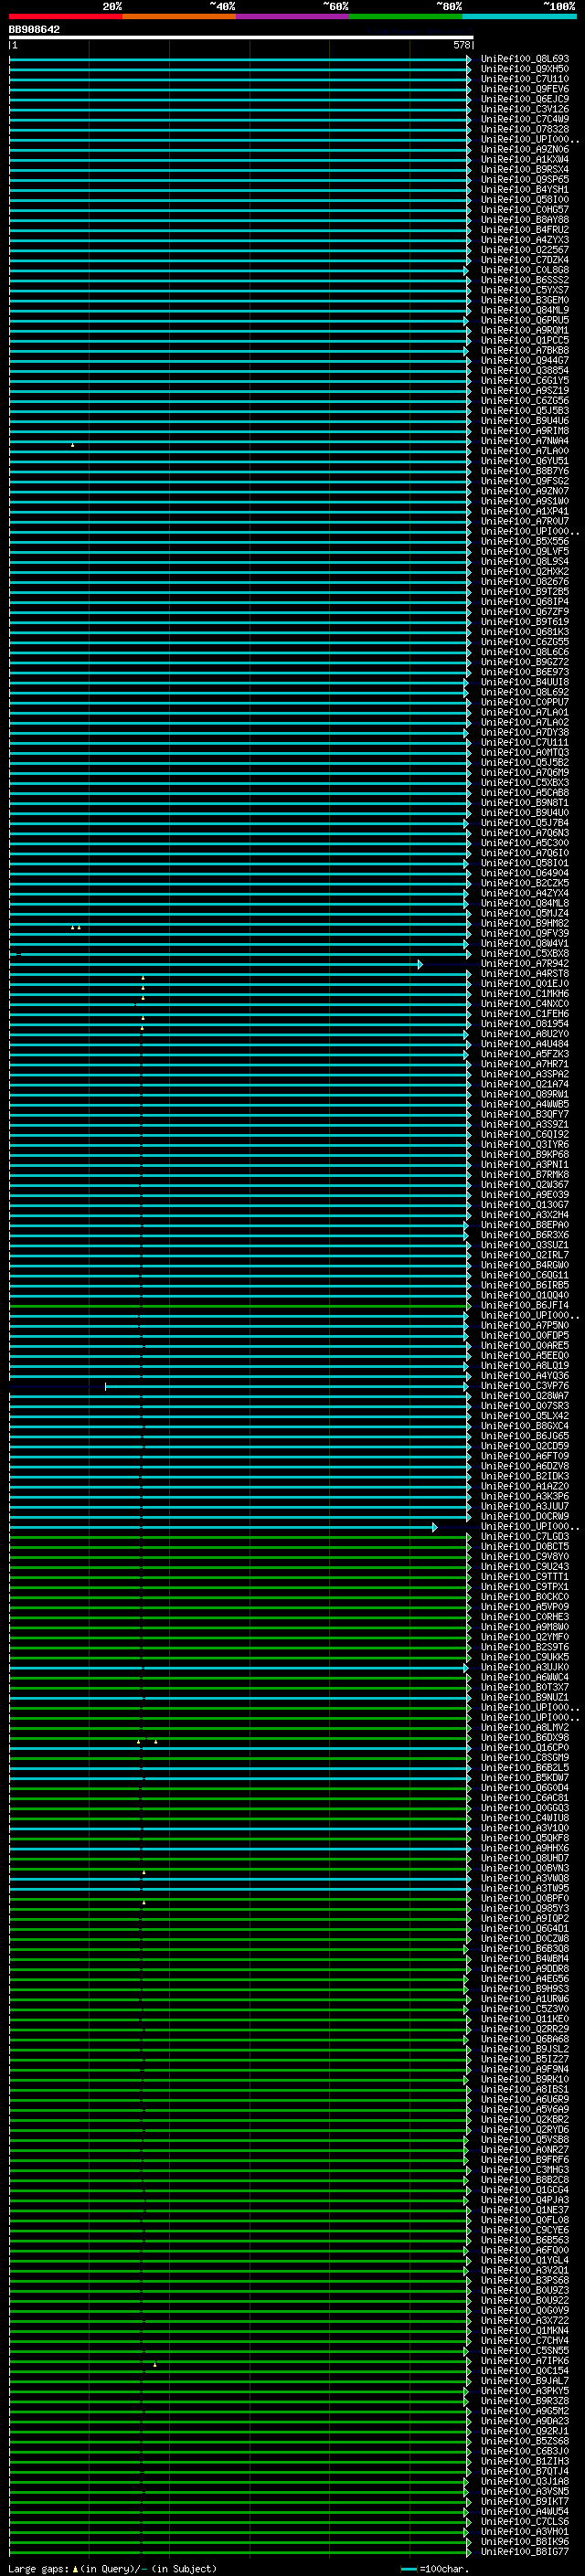Image resolution: width=585 pixels, height=2576 pixels.
Task: Click hit label UniRef100_A9ZN06
Action: click(x=525, y=149)
